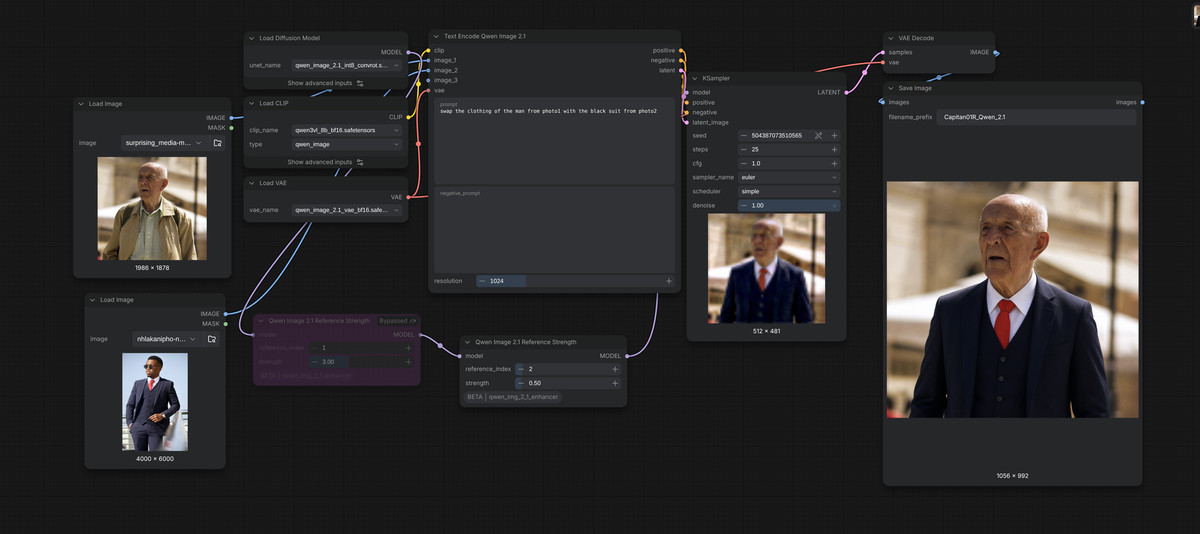Click the Bypassed badge icon on purple node
This screenshot has width=1200, height=534.
pos(413,321)
